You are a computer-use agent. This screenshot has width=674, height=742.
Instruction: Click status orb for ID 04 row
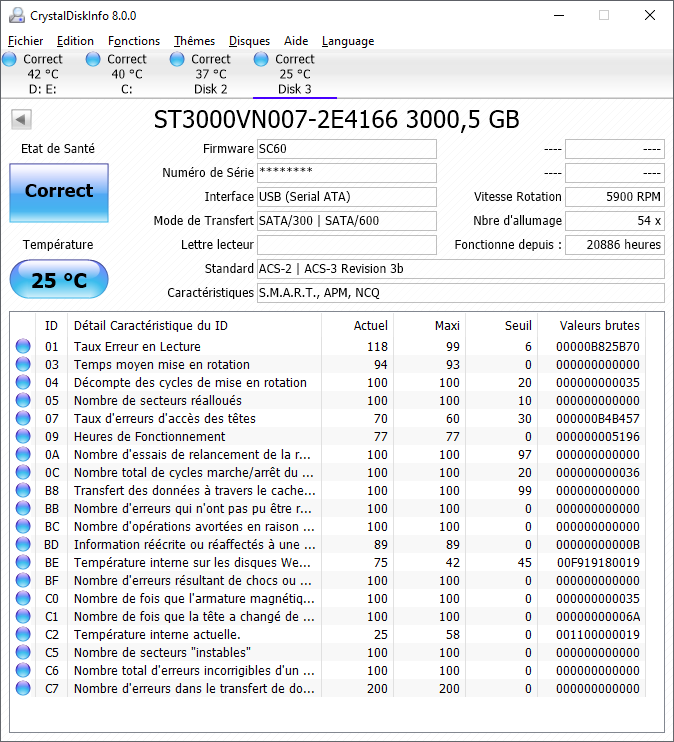pos(23,382)
